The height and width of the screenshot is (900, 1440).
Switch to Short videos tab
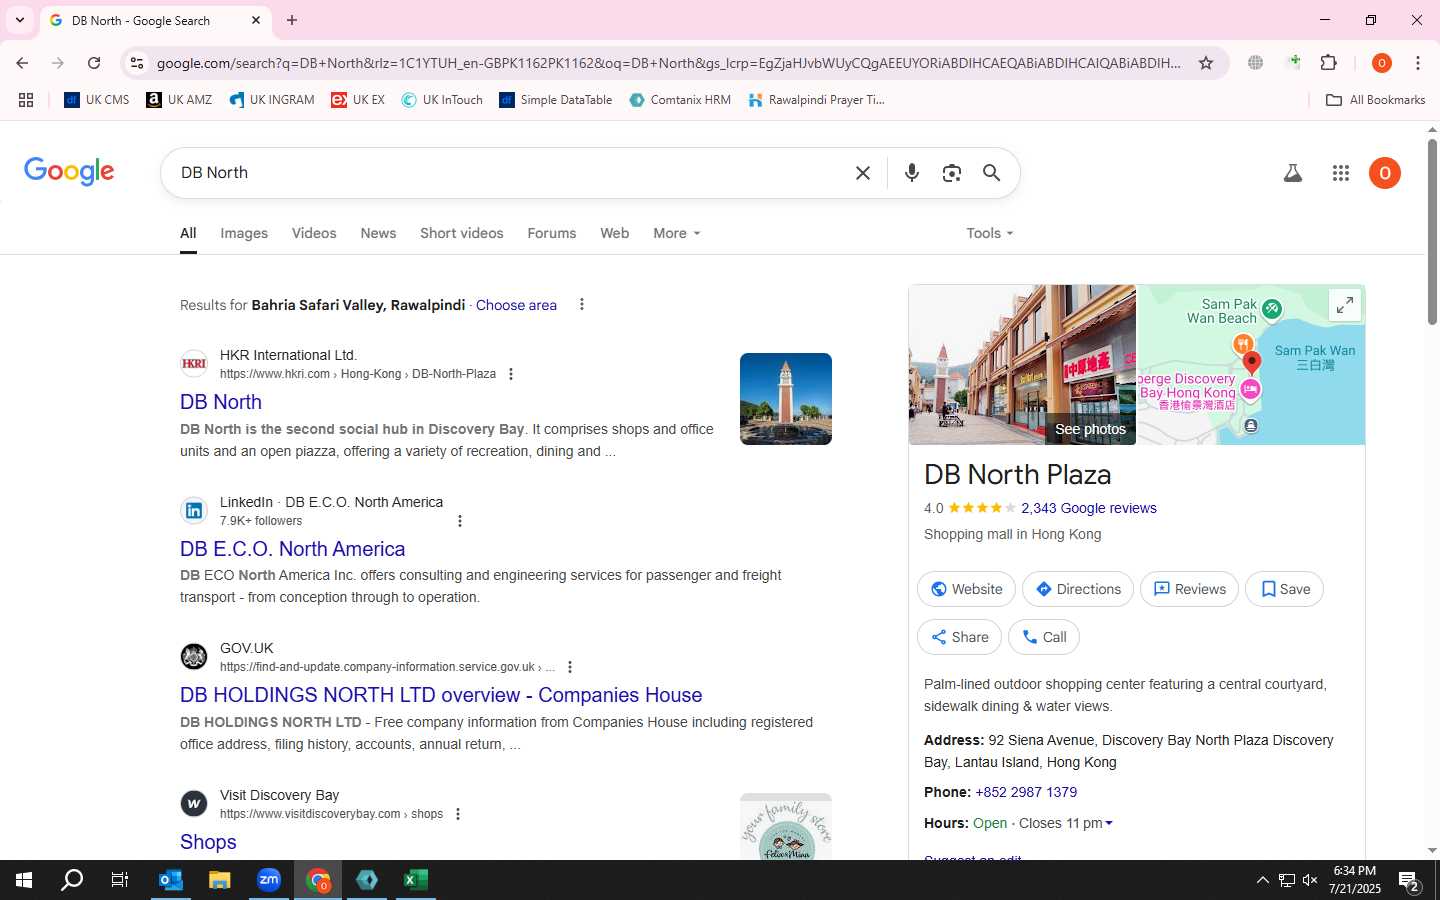pos(462,233)
